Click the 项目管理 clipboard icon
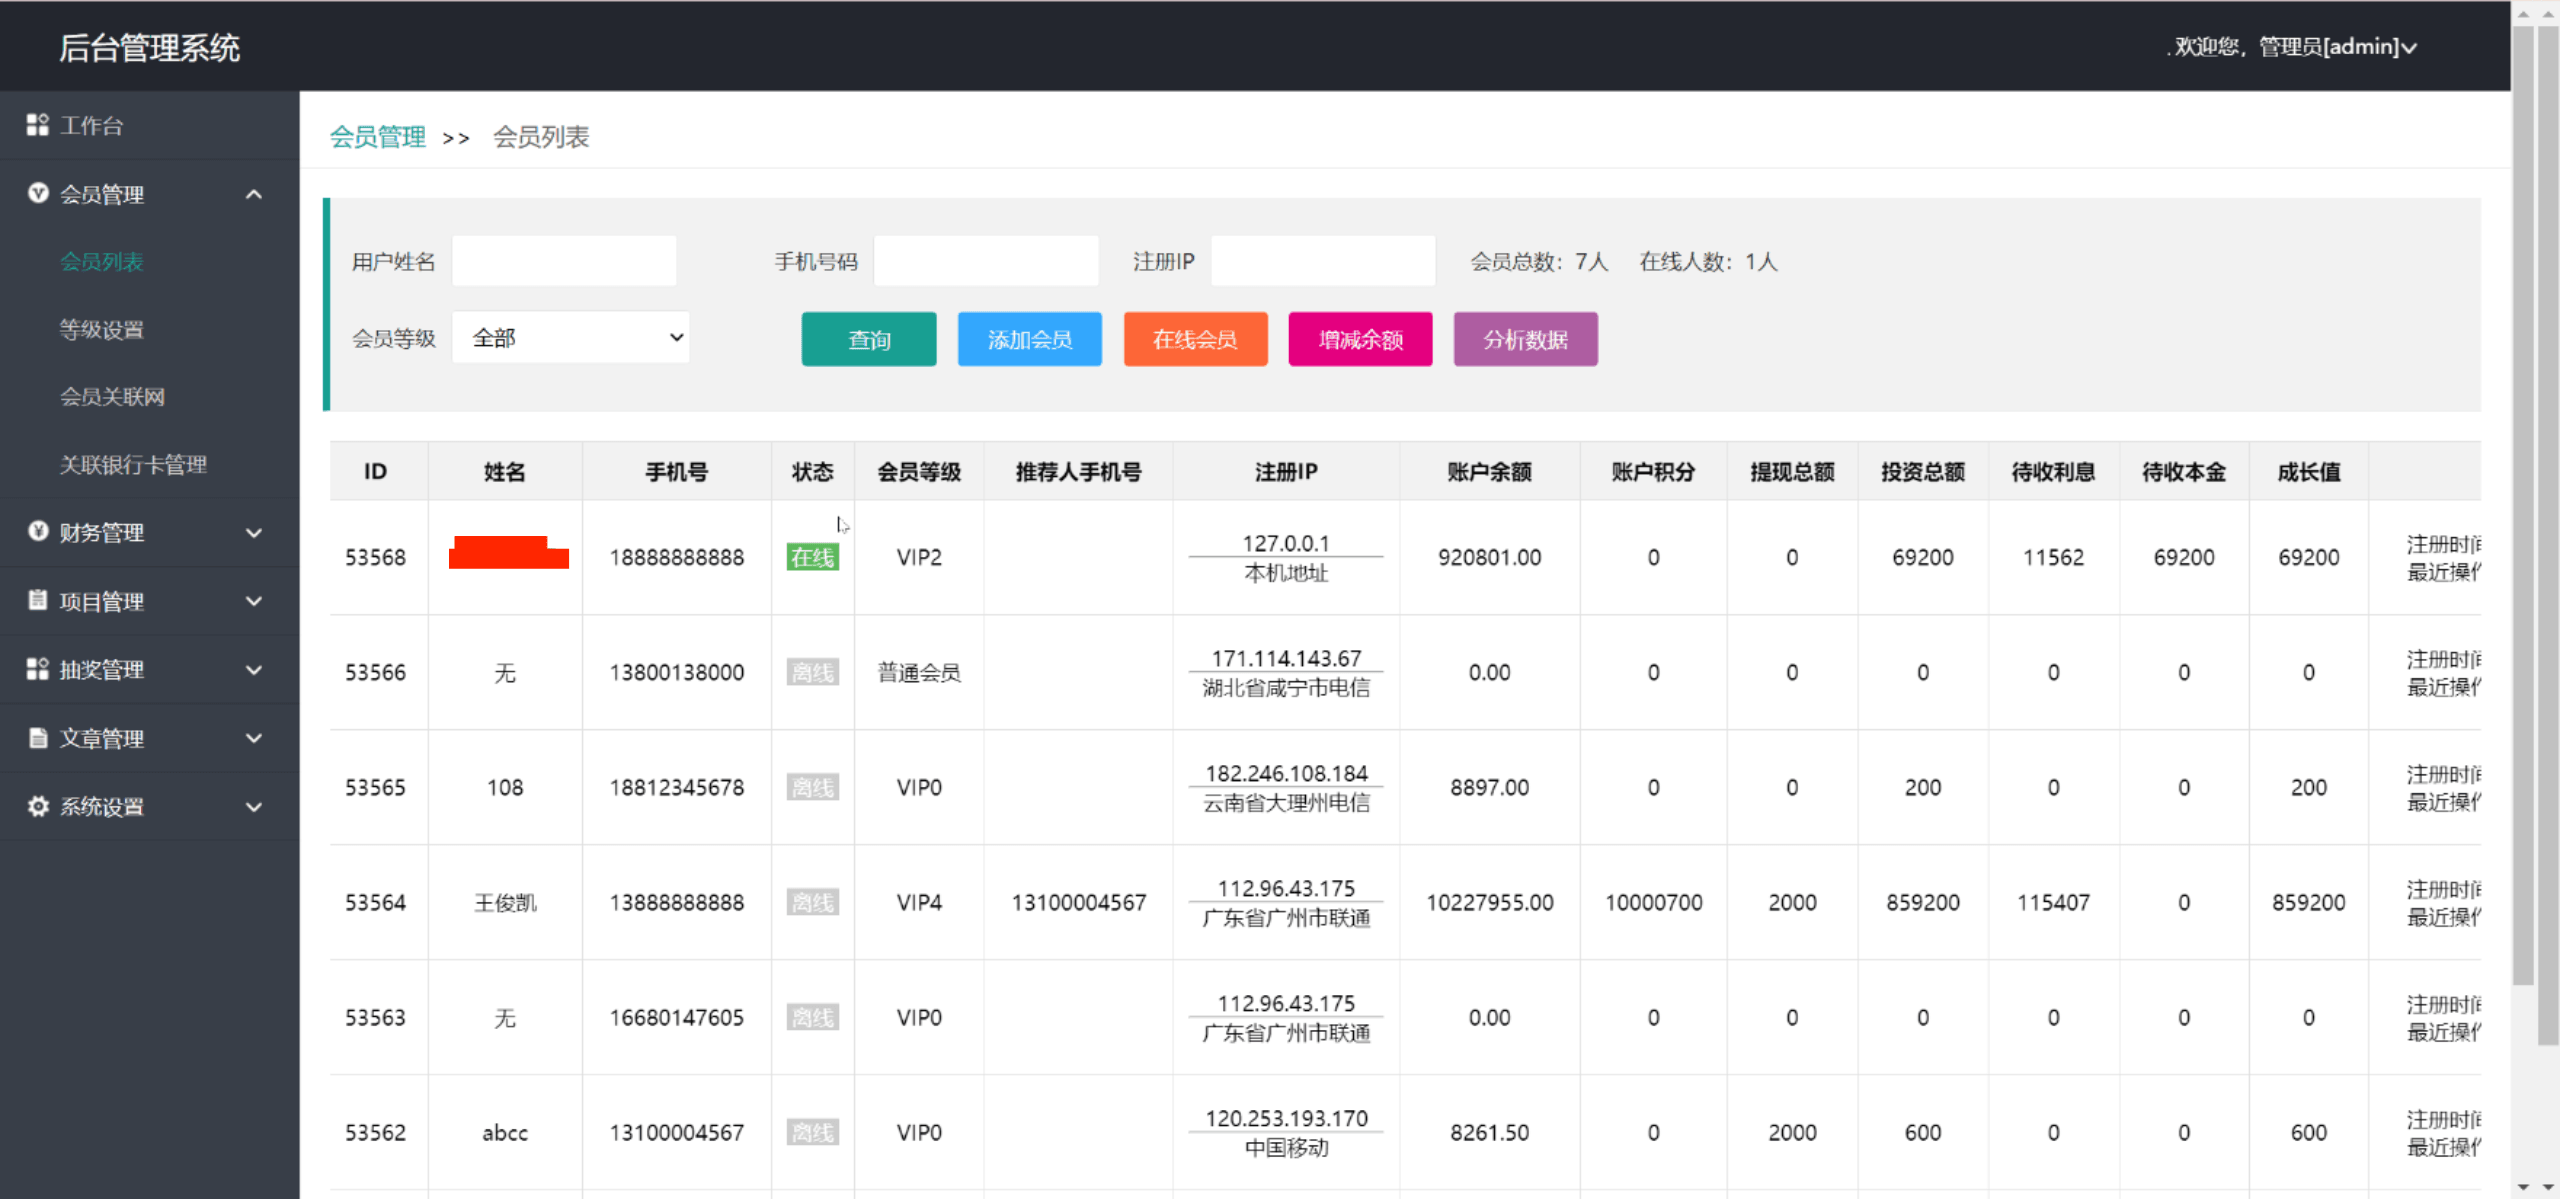The image size is (2560, 1199). 38,600
